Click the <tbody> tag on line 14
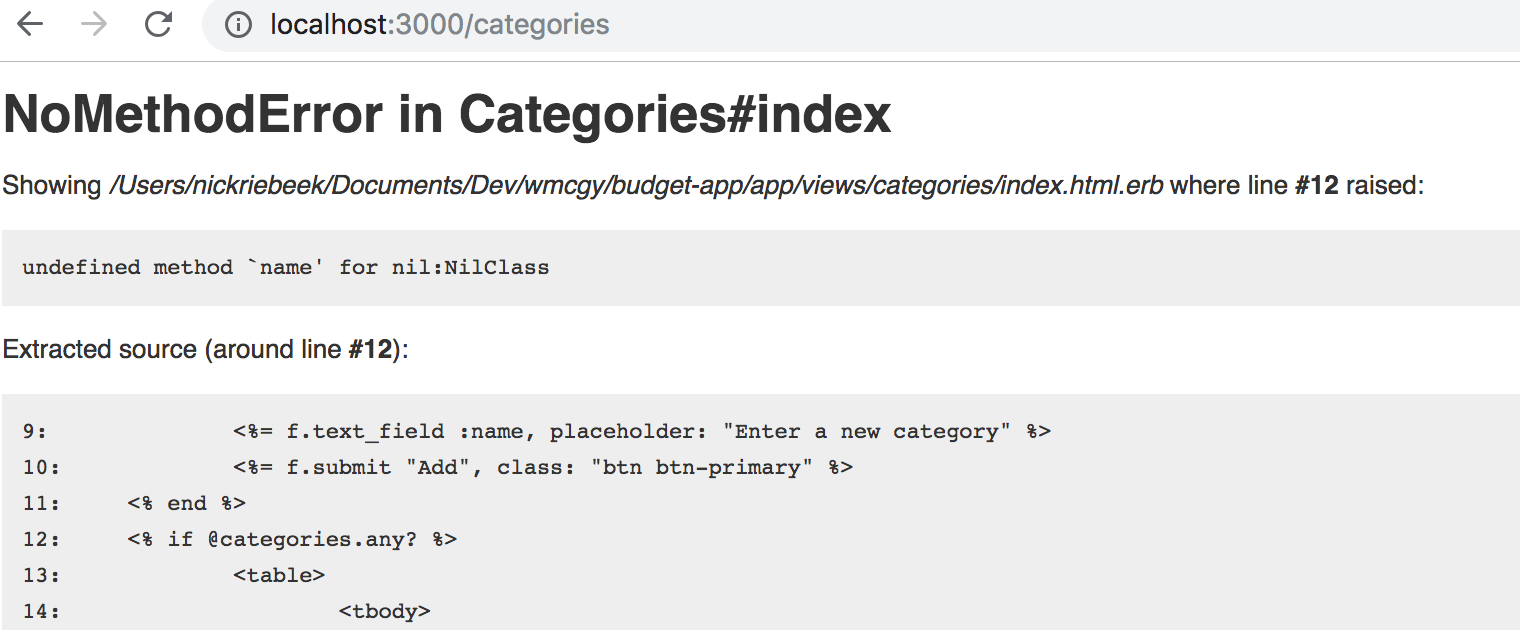The image size is (1520, 630). pos(385,611)
